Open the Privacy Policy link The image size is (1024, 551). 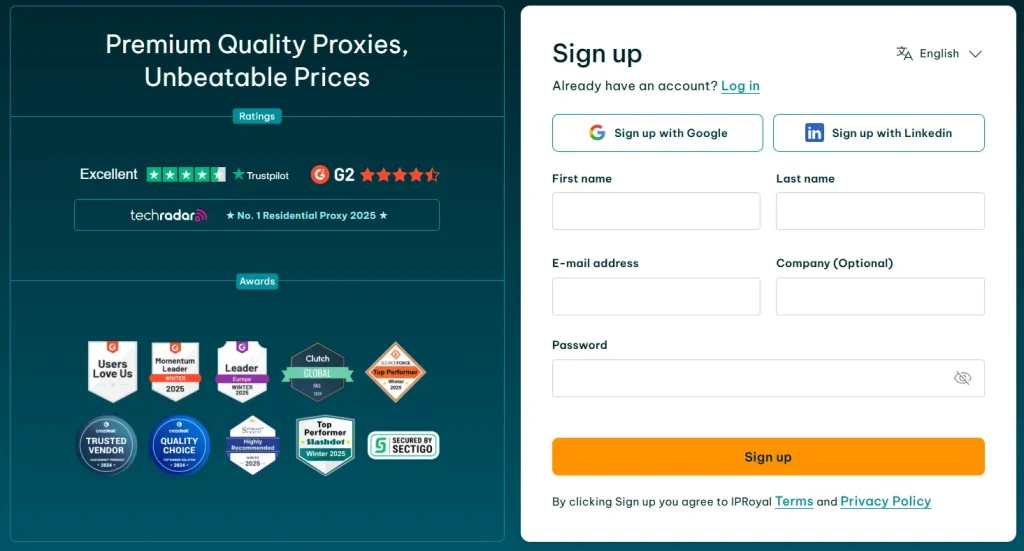(x=885, y=502)
